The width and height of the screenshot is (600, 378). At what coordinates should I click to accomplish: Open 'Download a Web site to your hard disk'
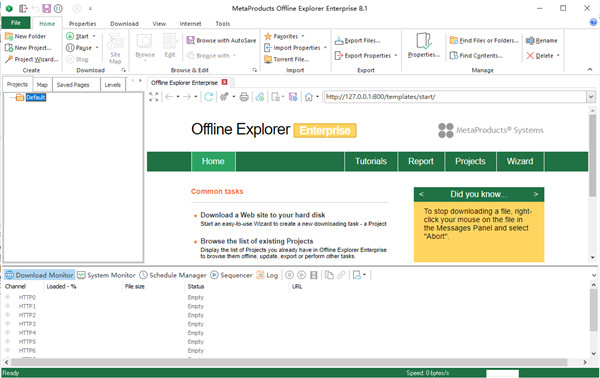pyautogui.click(x=263, y=215)
